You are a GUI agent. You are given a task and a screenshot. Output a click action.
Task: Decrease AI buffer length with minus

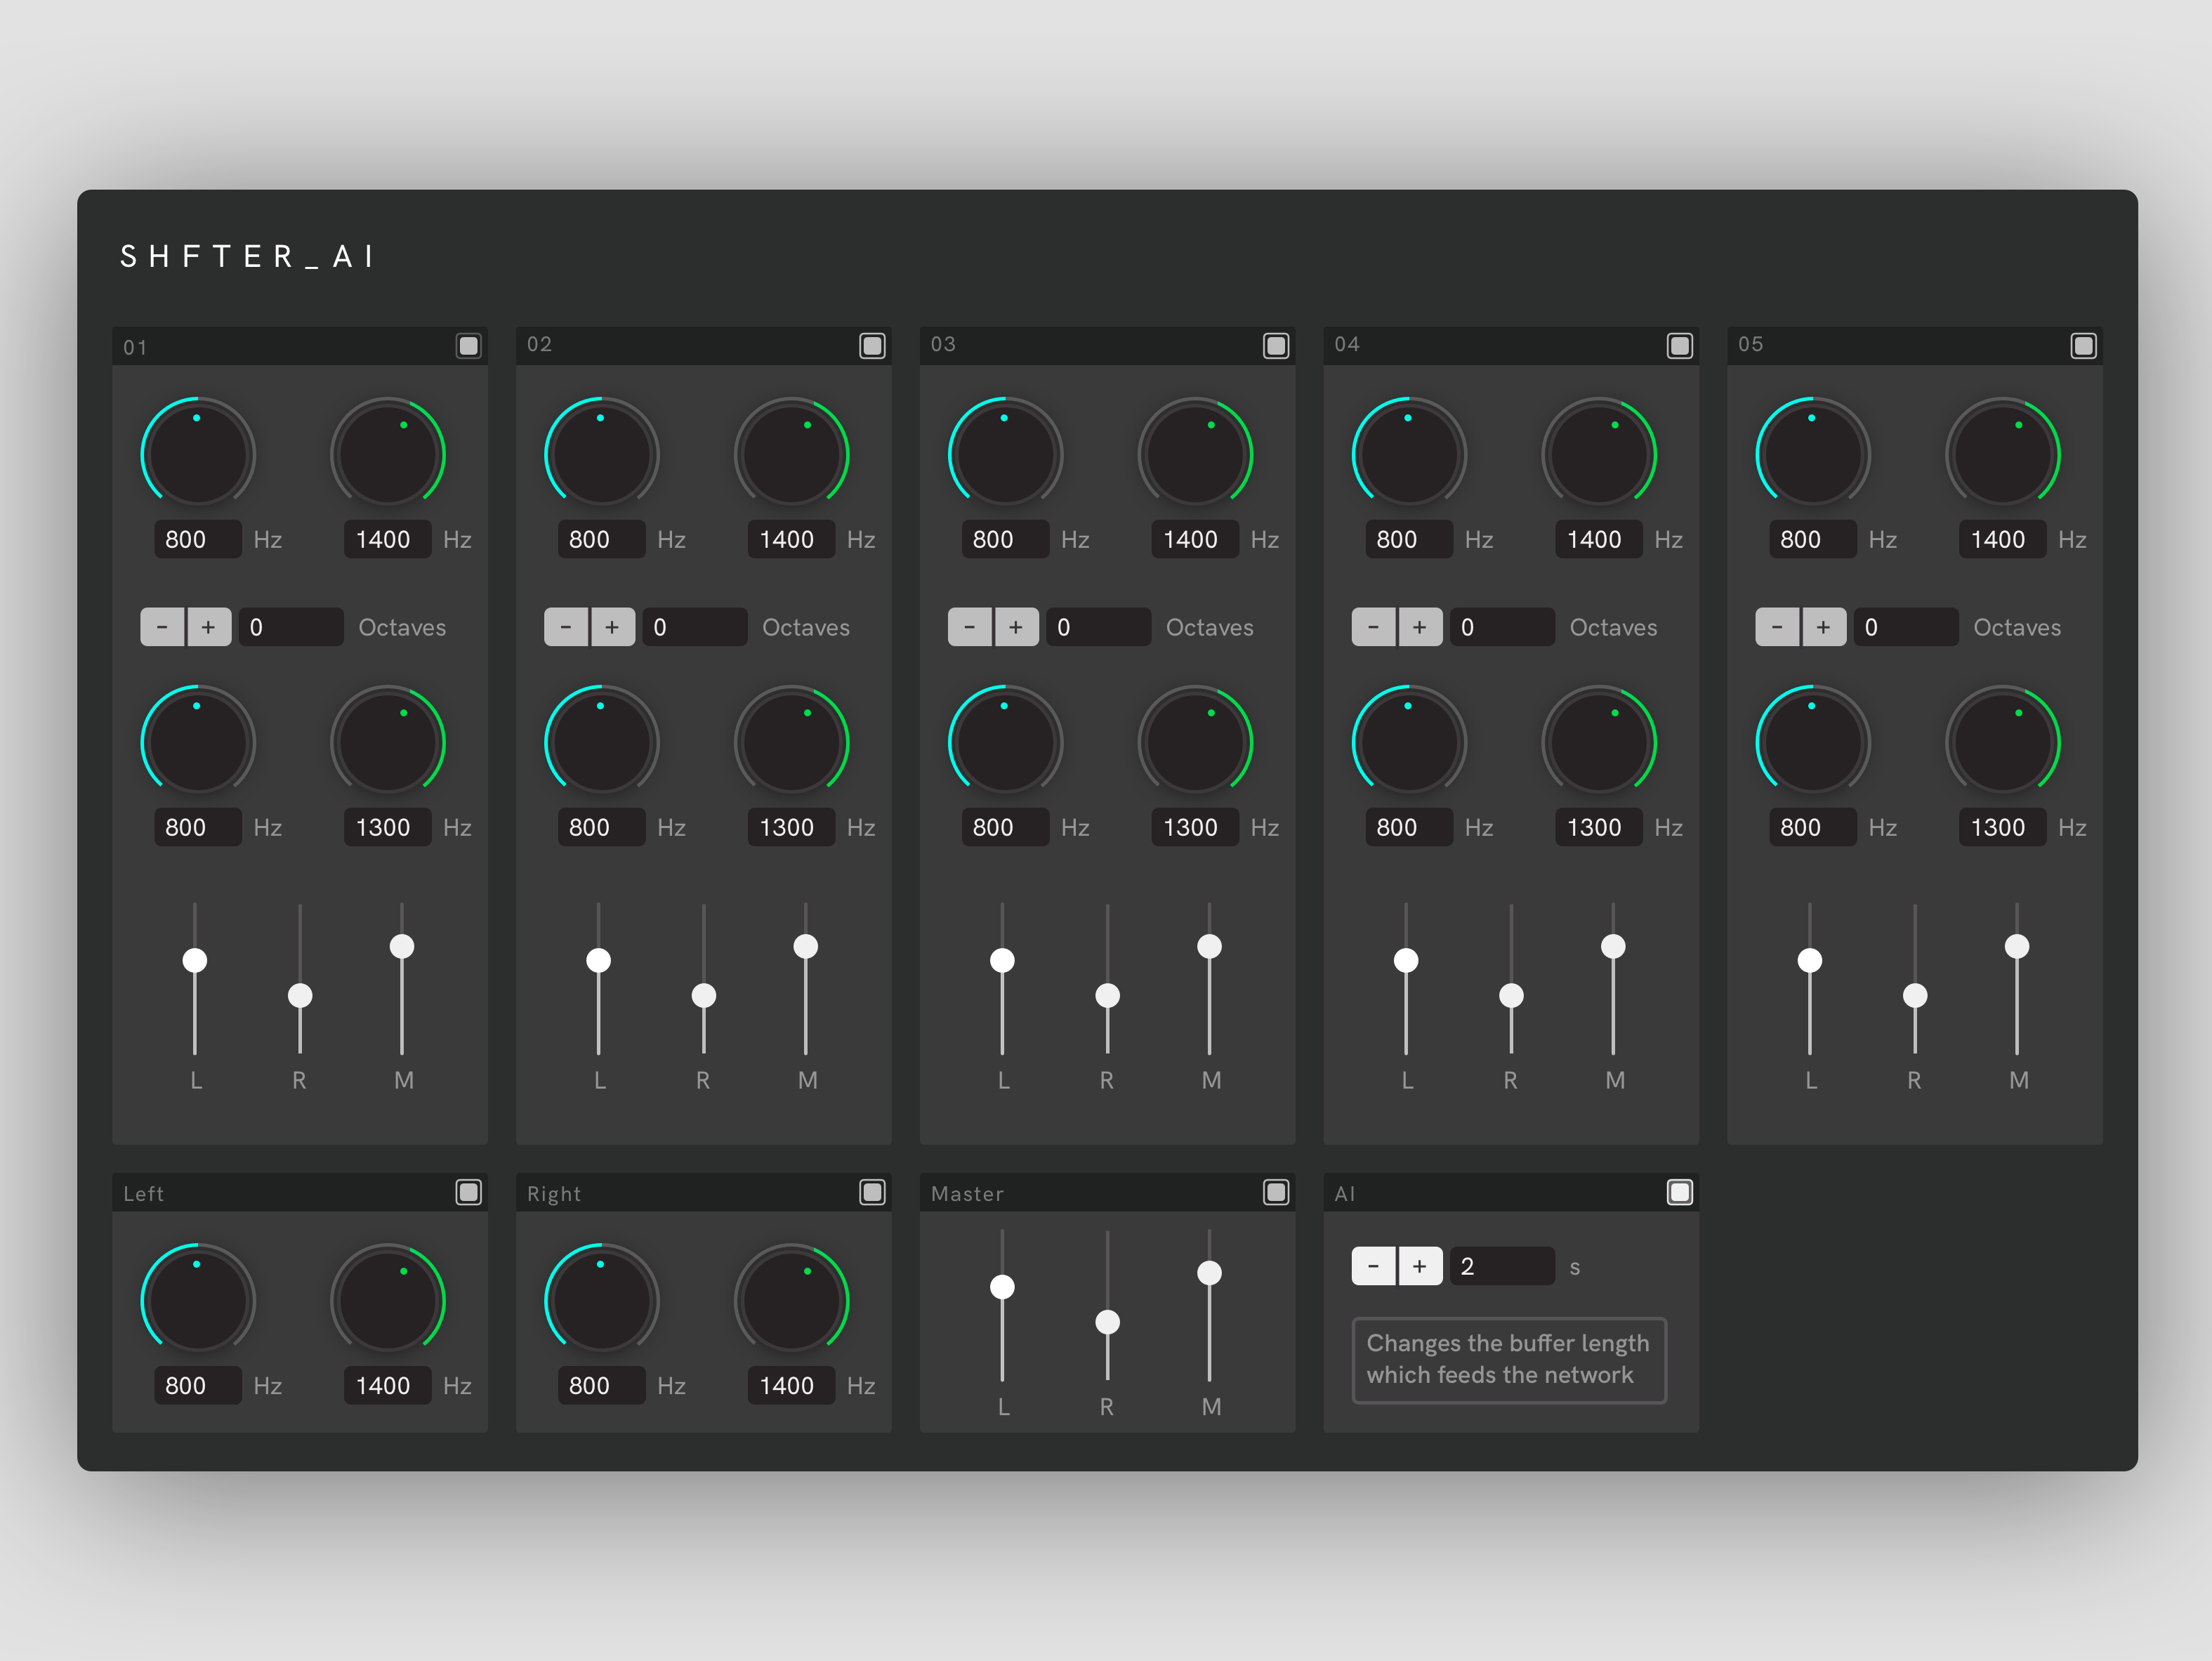coord(1373,1266)
